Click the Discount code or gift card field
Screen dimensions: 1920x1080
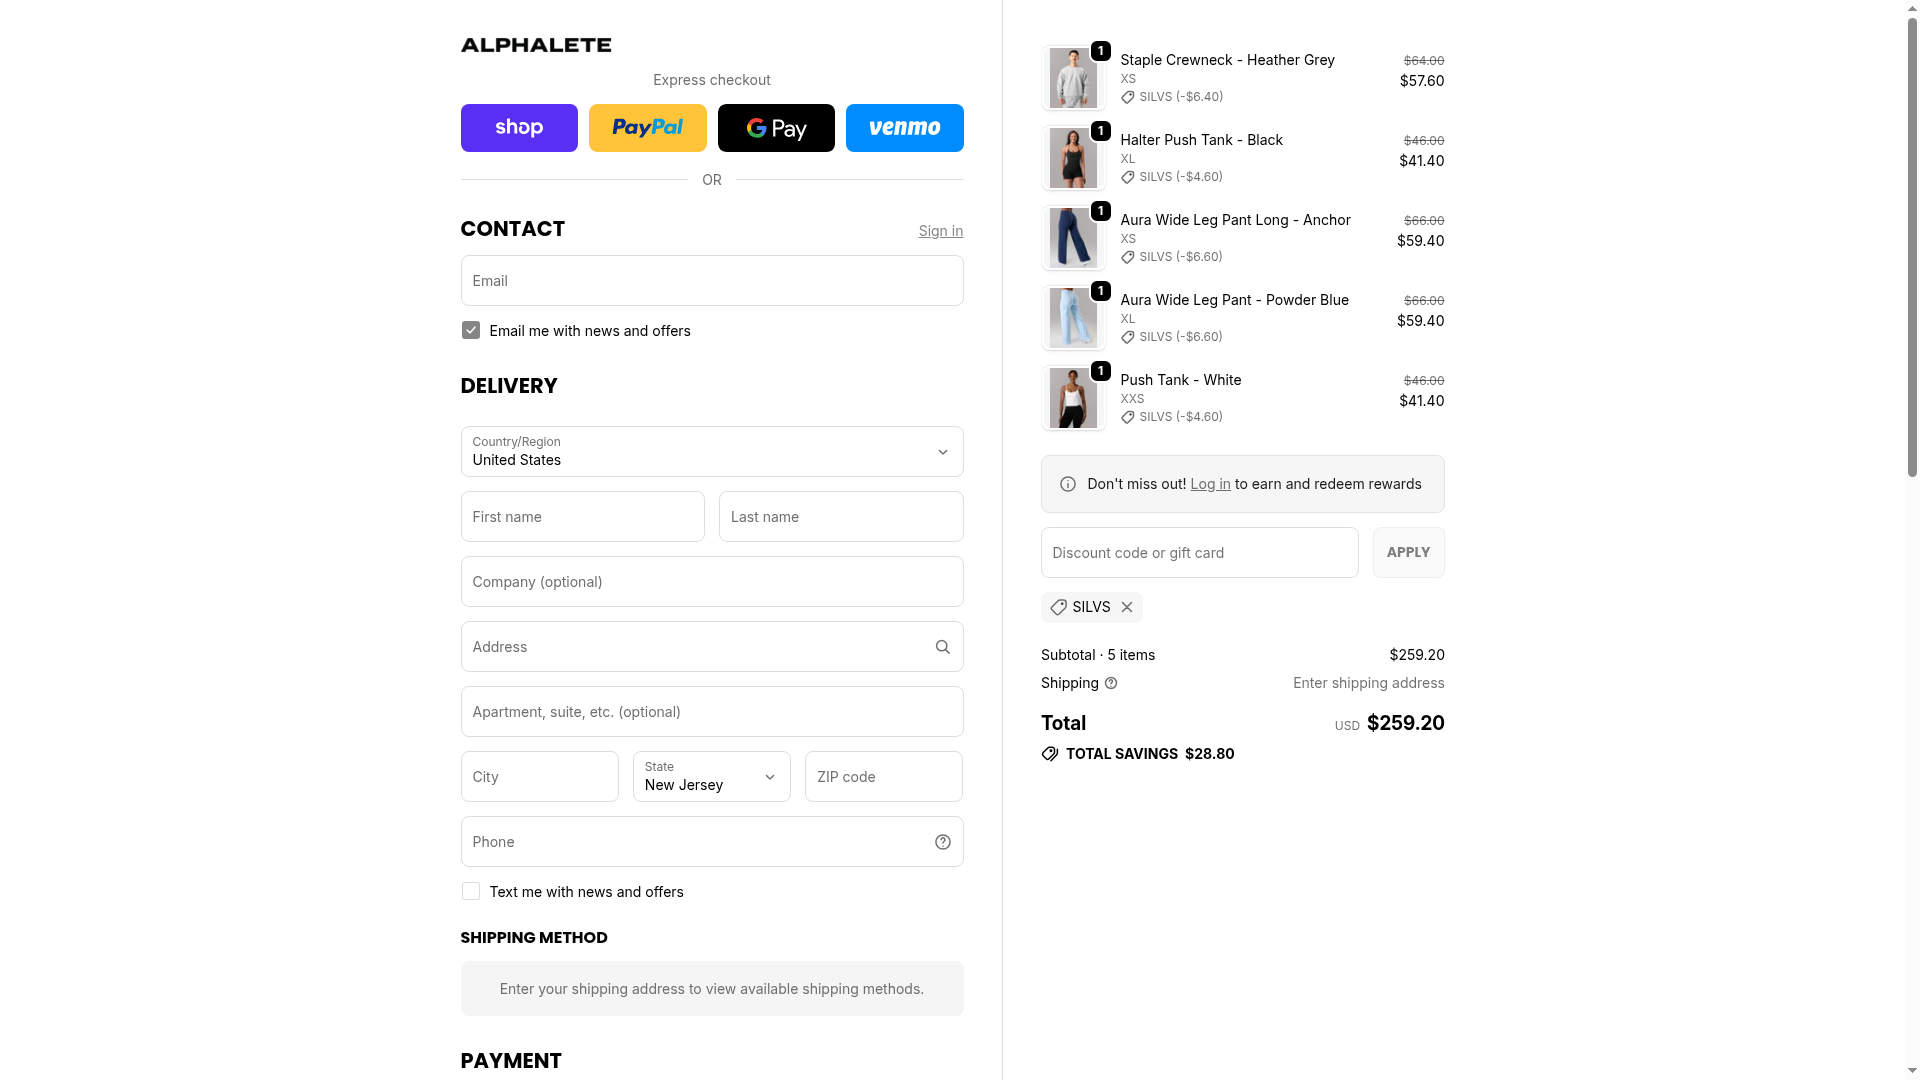point(1199,553)
